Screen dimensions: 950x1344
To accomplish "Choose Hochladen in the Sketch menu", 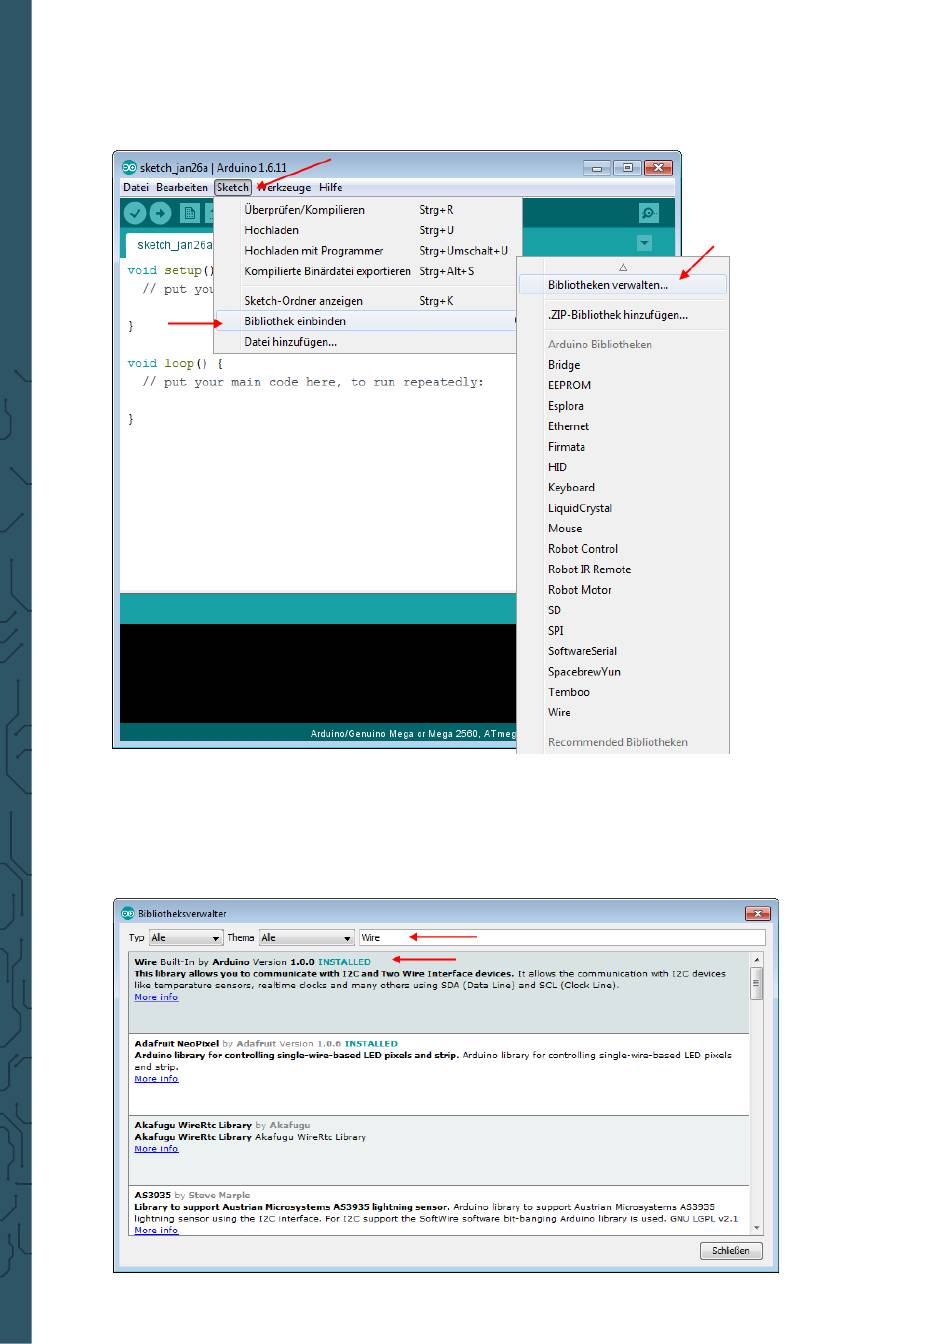I will [x=368, y=230].
